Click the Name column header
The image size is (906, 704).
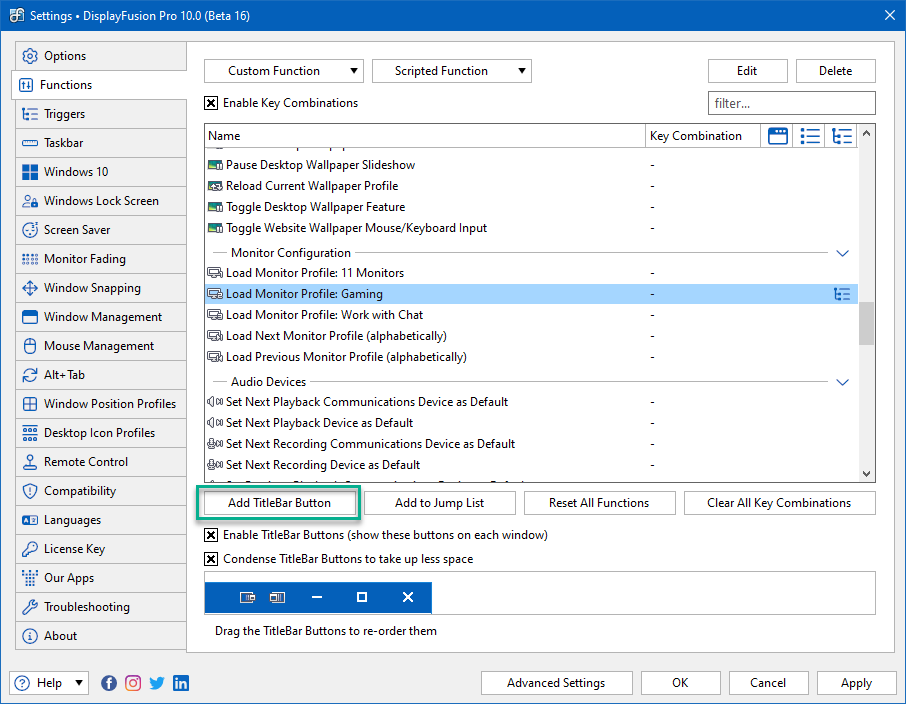pyautogui.click(x=425, y=136)
